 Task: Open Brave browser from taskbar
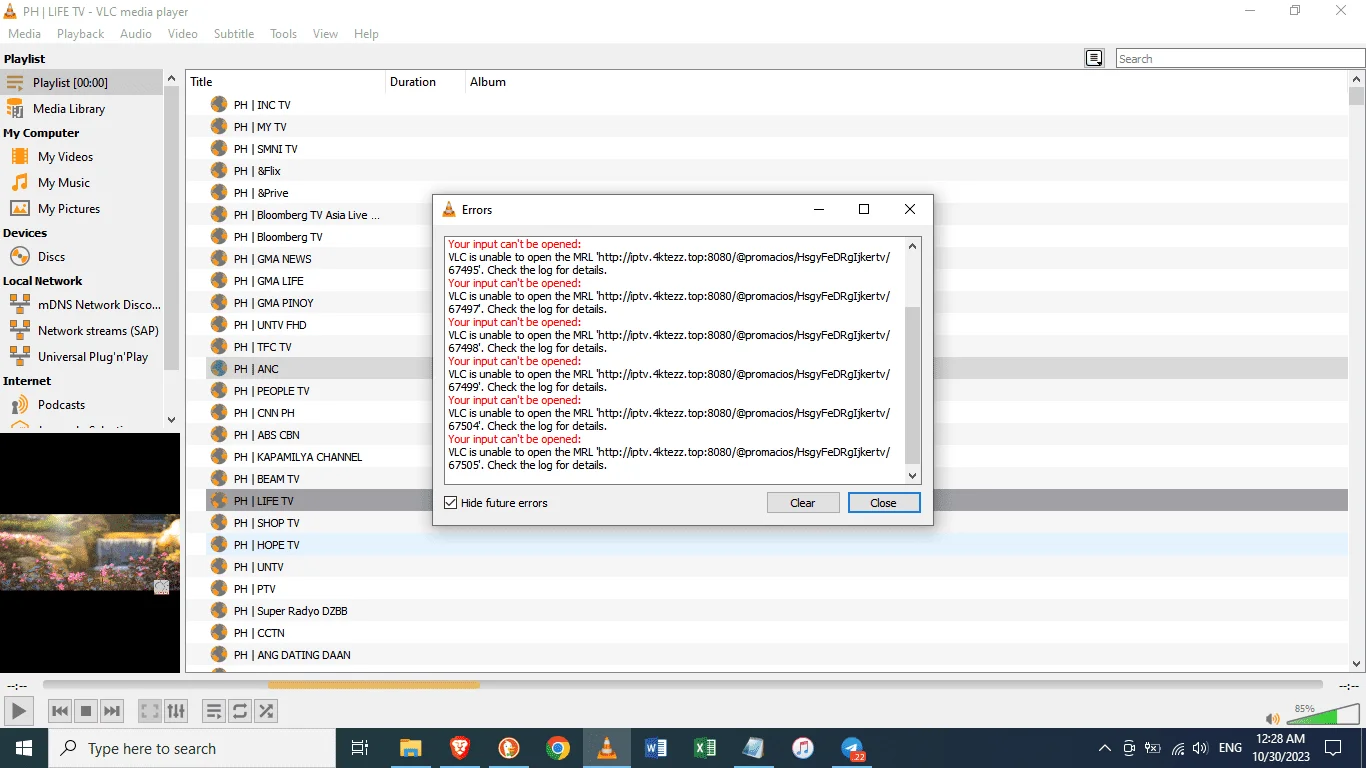click(x=459, y=748)
